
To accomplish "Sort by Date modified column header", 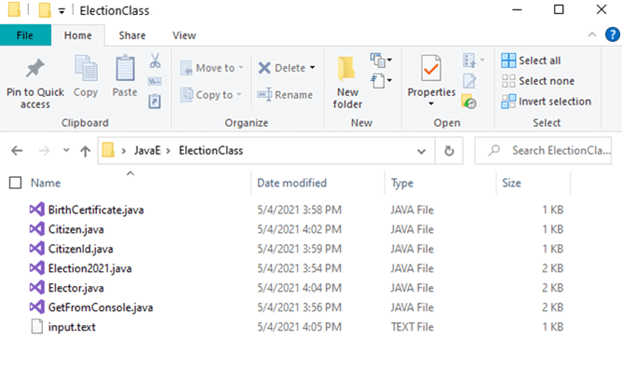I will pos(292,183).
